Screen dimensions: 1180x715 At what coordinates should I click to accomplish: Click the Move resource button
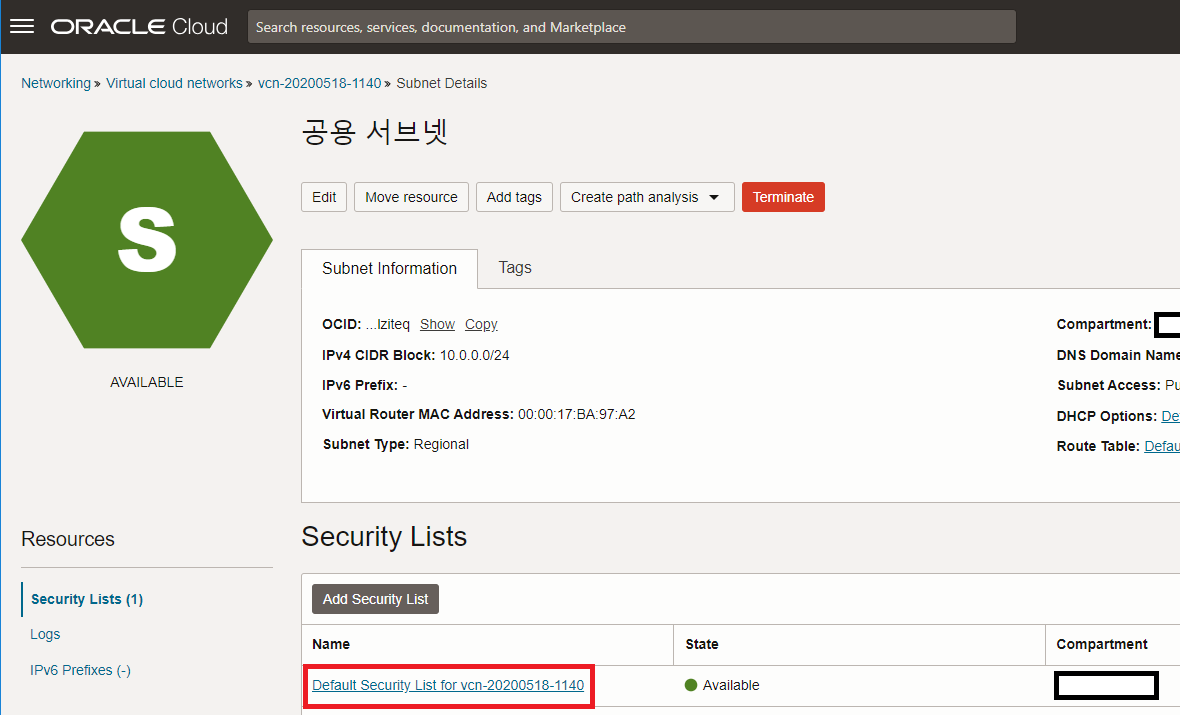point(411,196)
